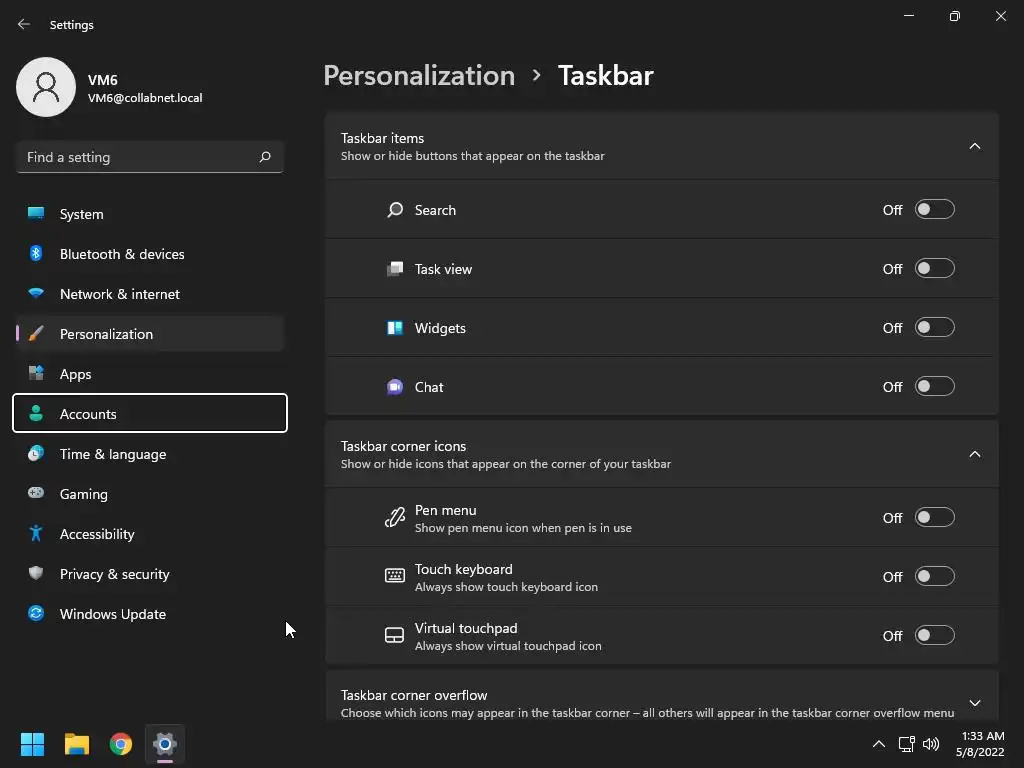Click the VM6 profile avatar
This screenshot has height=768, width=1024.
click(x=46, y=87)
